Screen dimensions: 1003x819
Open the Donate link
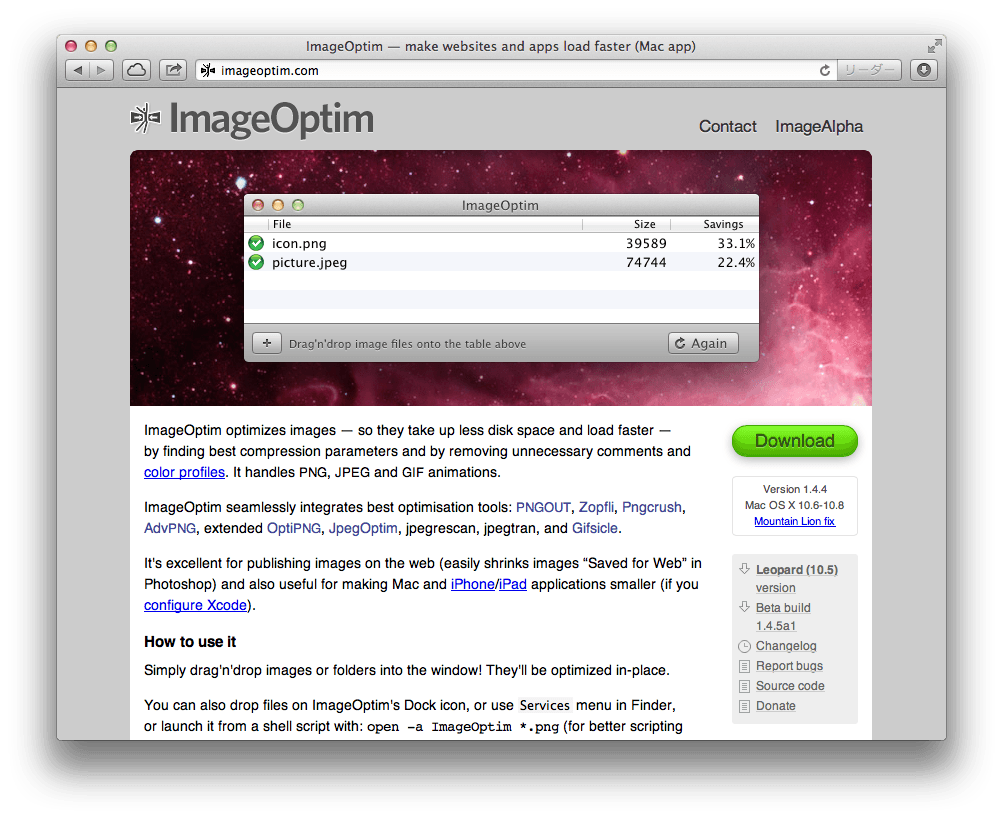point(775,706)
